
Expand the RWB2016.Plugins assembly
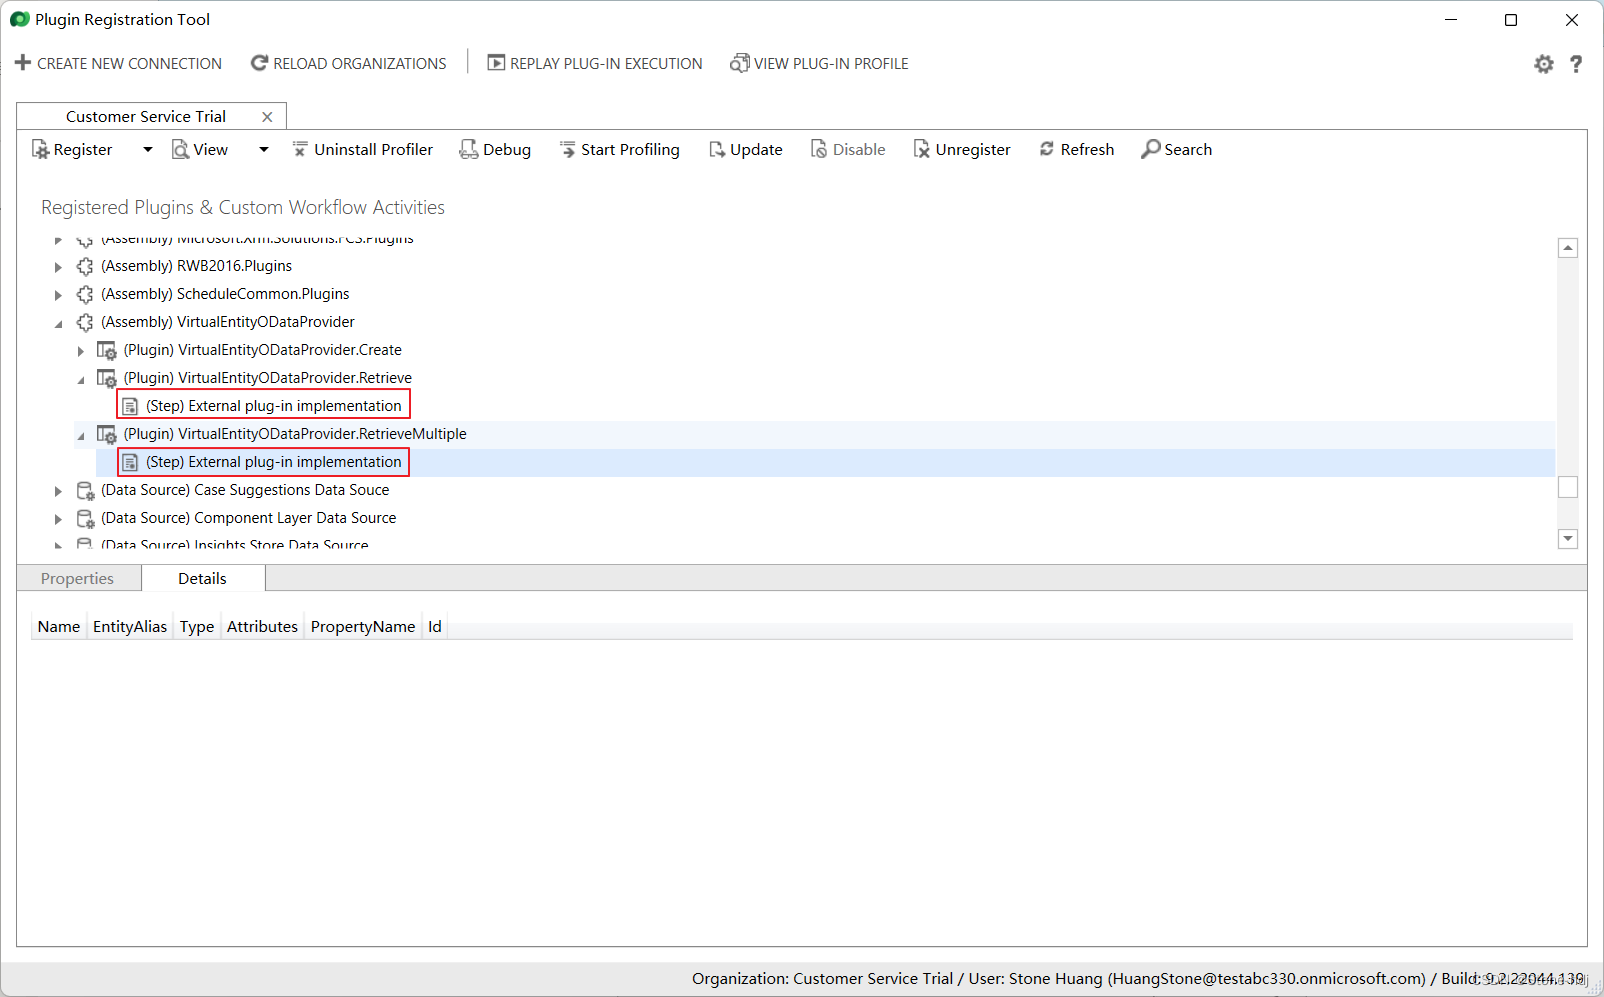click(57, 266)
